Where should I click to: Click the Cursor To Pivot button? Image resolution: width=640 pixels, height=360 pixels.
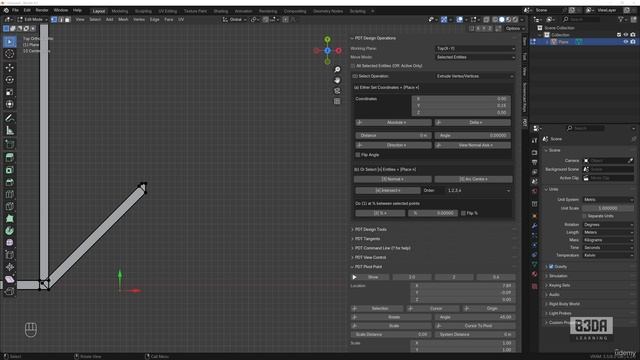tap(475, 326)
